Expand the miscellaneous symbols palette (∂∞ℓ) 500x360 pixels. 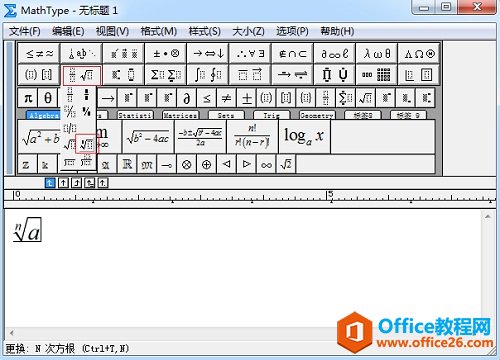coord(334,53)
